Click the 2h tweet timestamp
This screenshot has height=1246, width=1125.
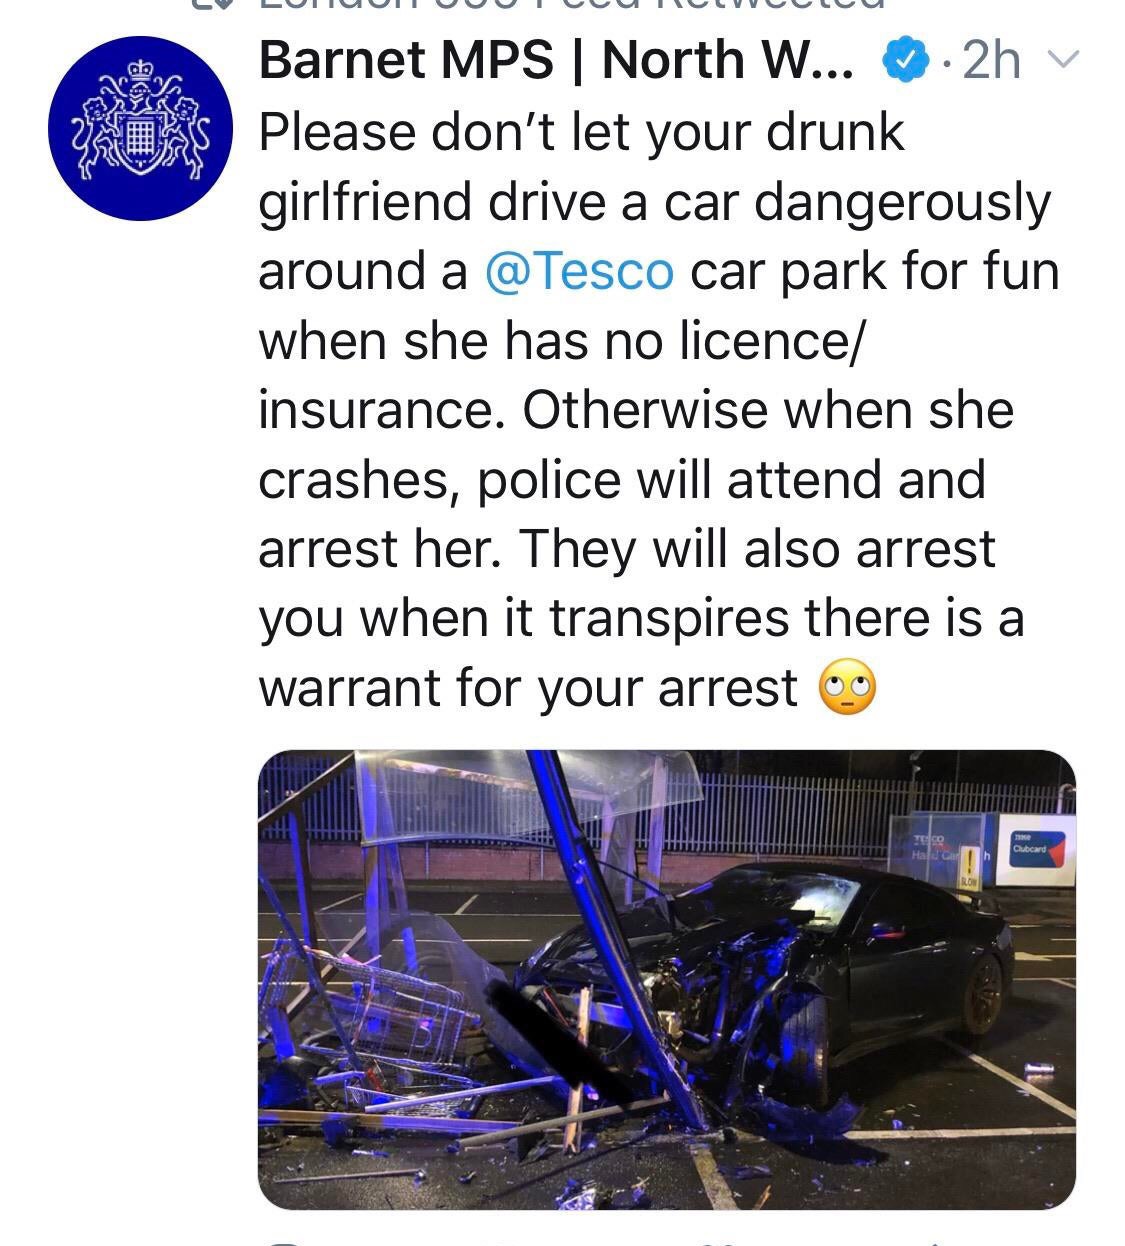click(990, 62)
